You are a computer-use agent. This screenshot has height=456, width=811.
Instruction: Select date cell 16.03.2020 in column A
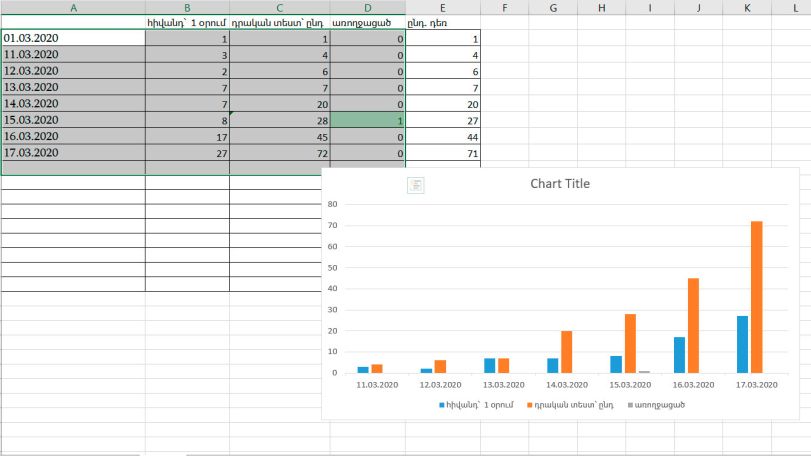click(73, 136)
